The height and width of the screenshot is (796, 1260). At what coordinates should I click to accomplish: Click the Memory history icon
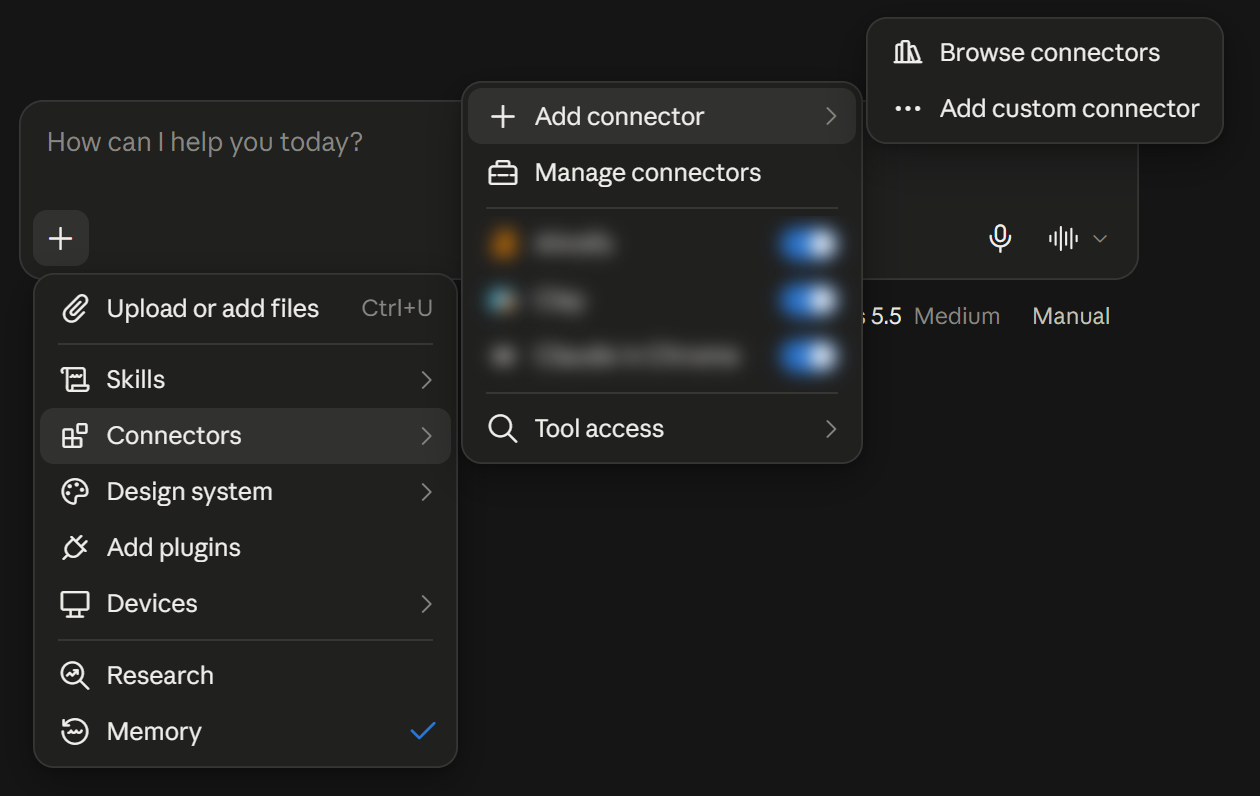tap(75, 732)
